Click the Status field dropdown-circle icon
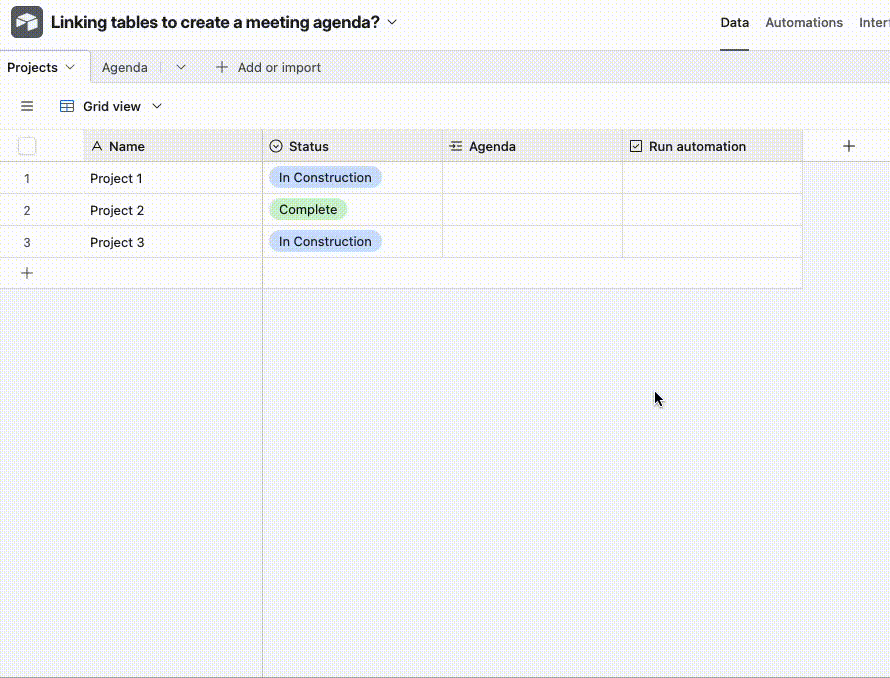This screenshot has width=890, height=678. coord(276,147)
